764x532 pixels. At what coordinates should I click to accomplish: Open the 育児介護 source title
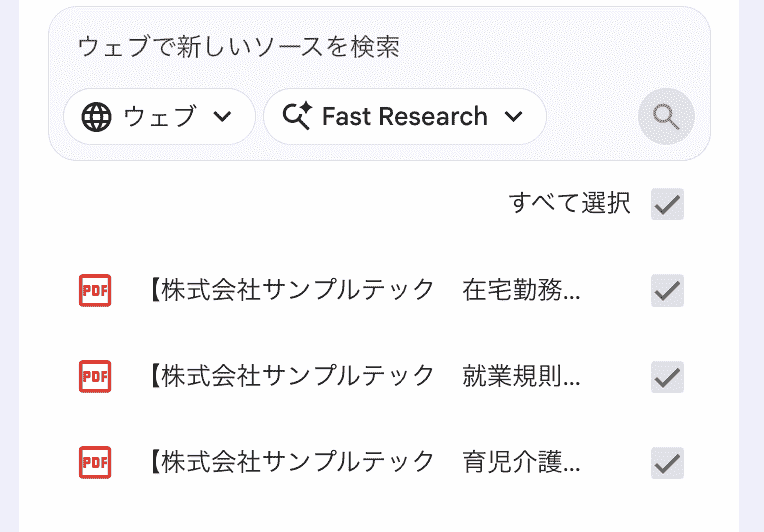pos(363,462)
